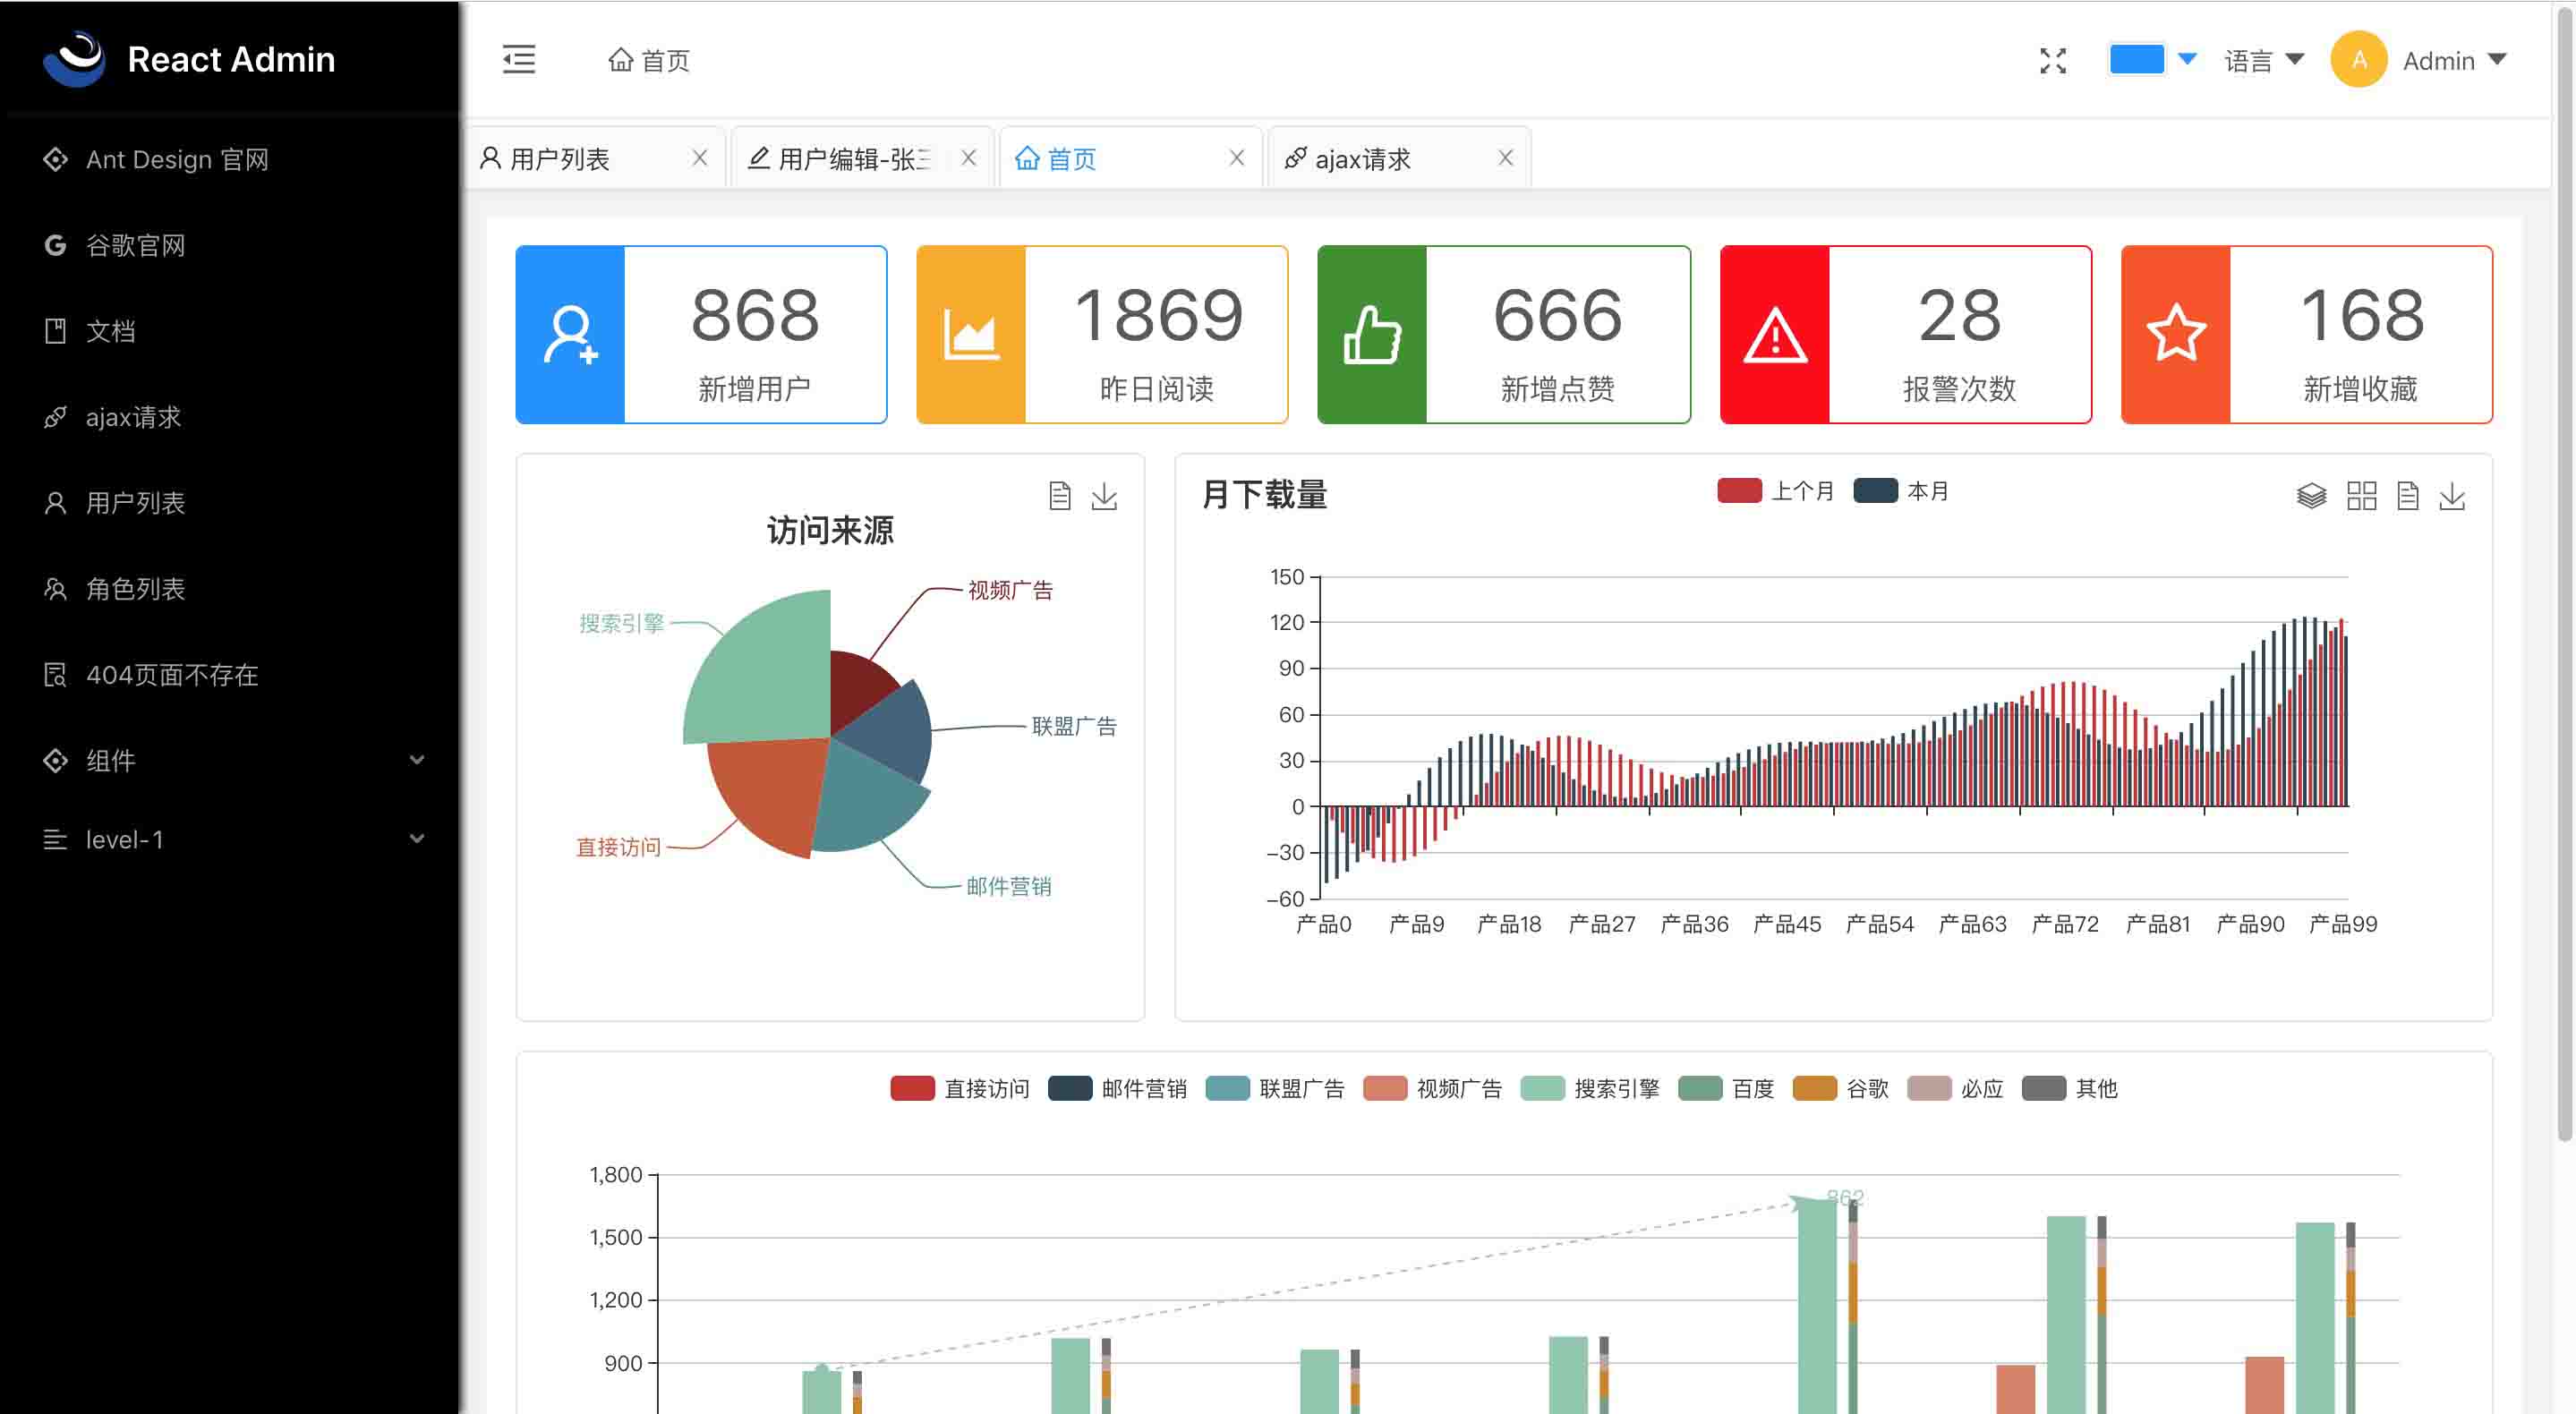Open Ant Design 官网 sidebar link

click(x=176, y=160)
